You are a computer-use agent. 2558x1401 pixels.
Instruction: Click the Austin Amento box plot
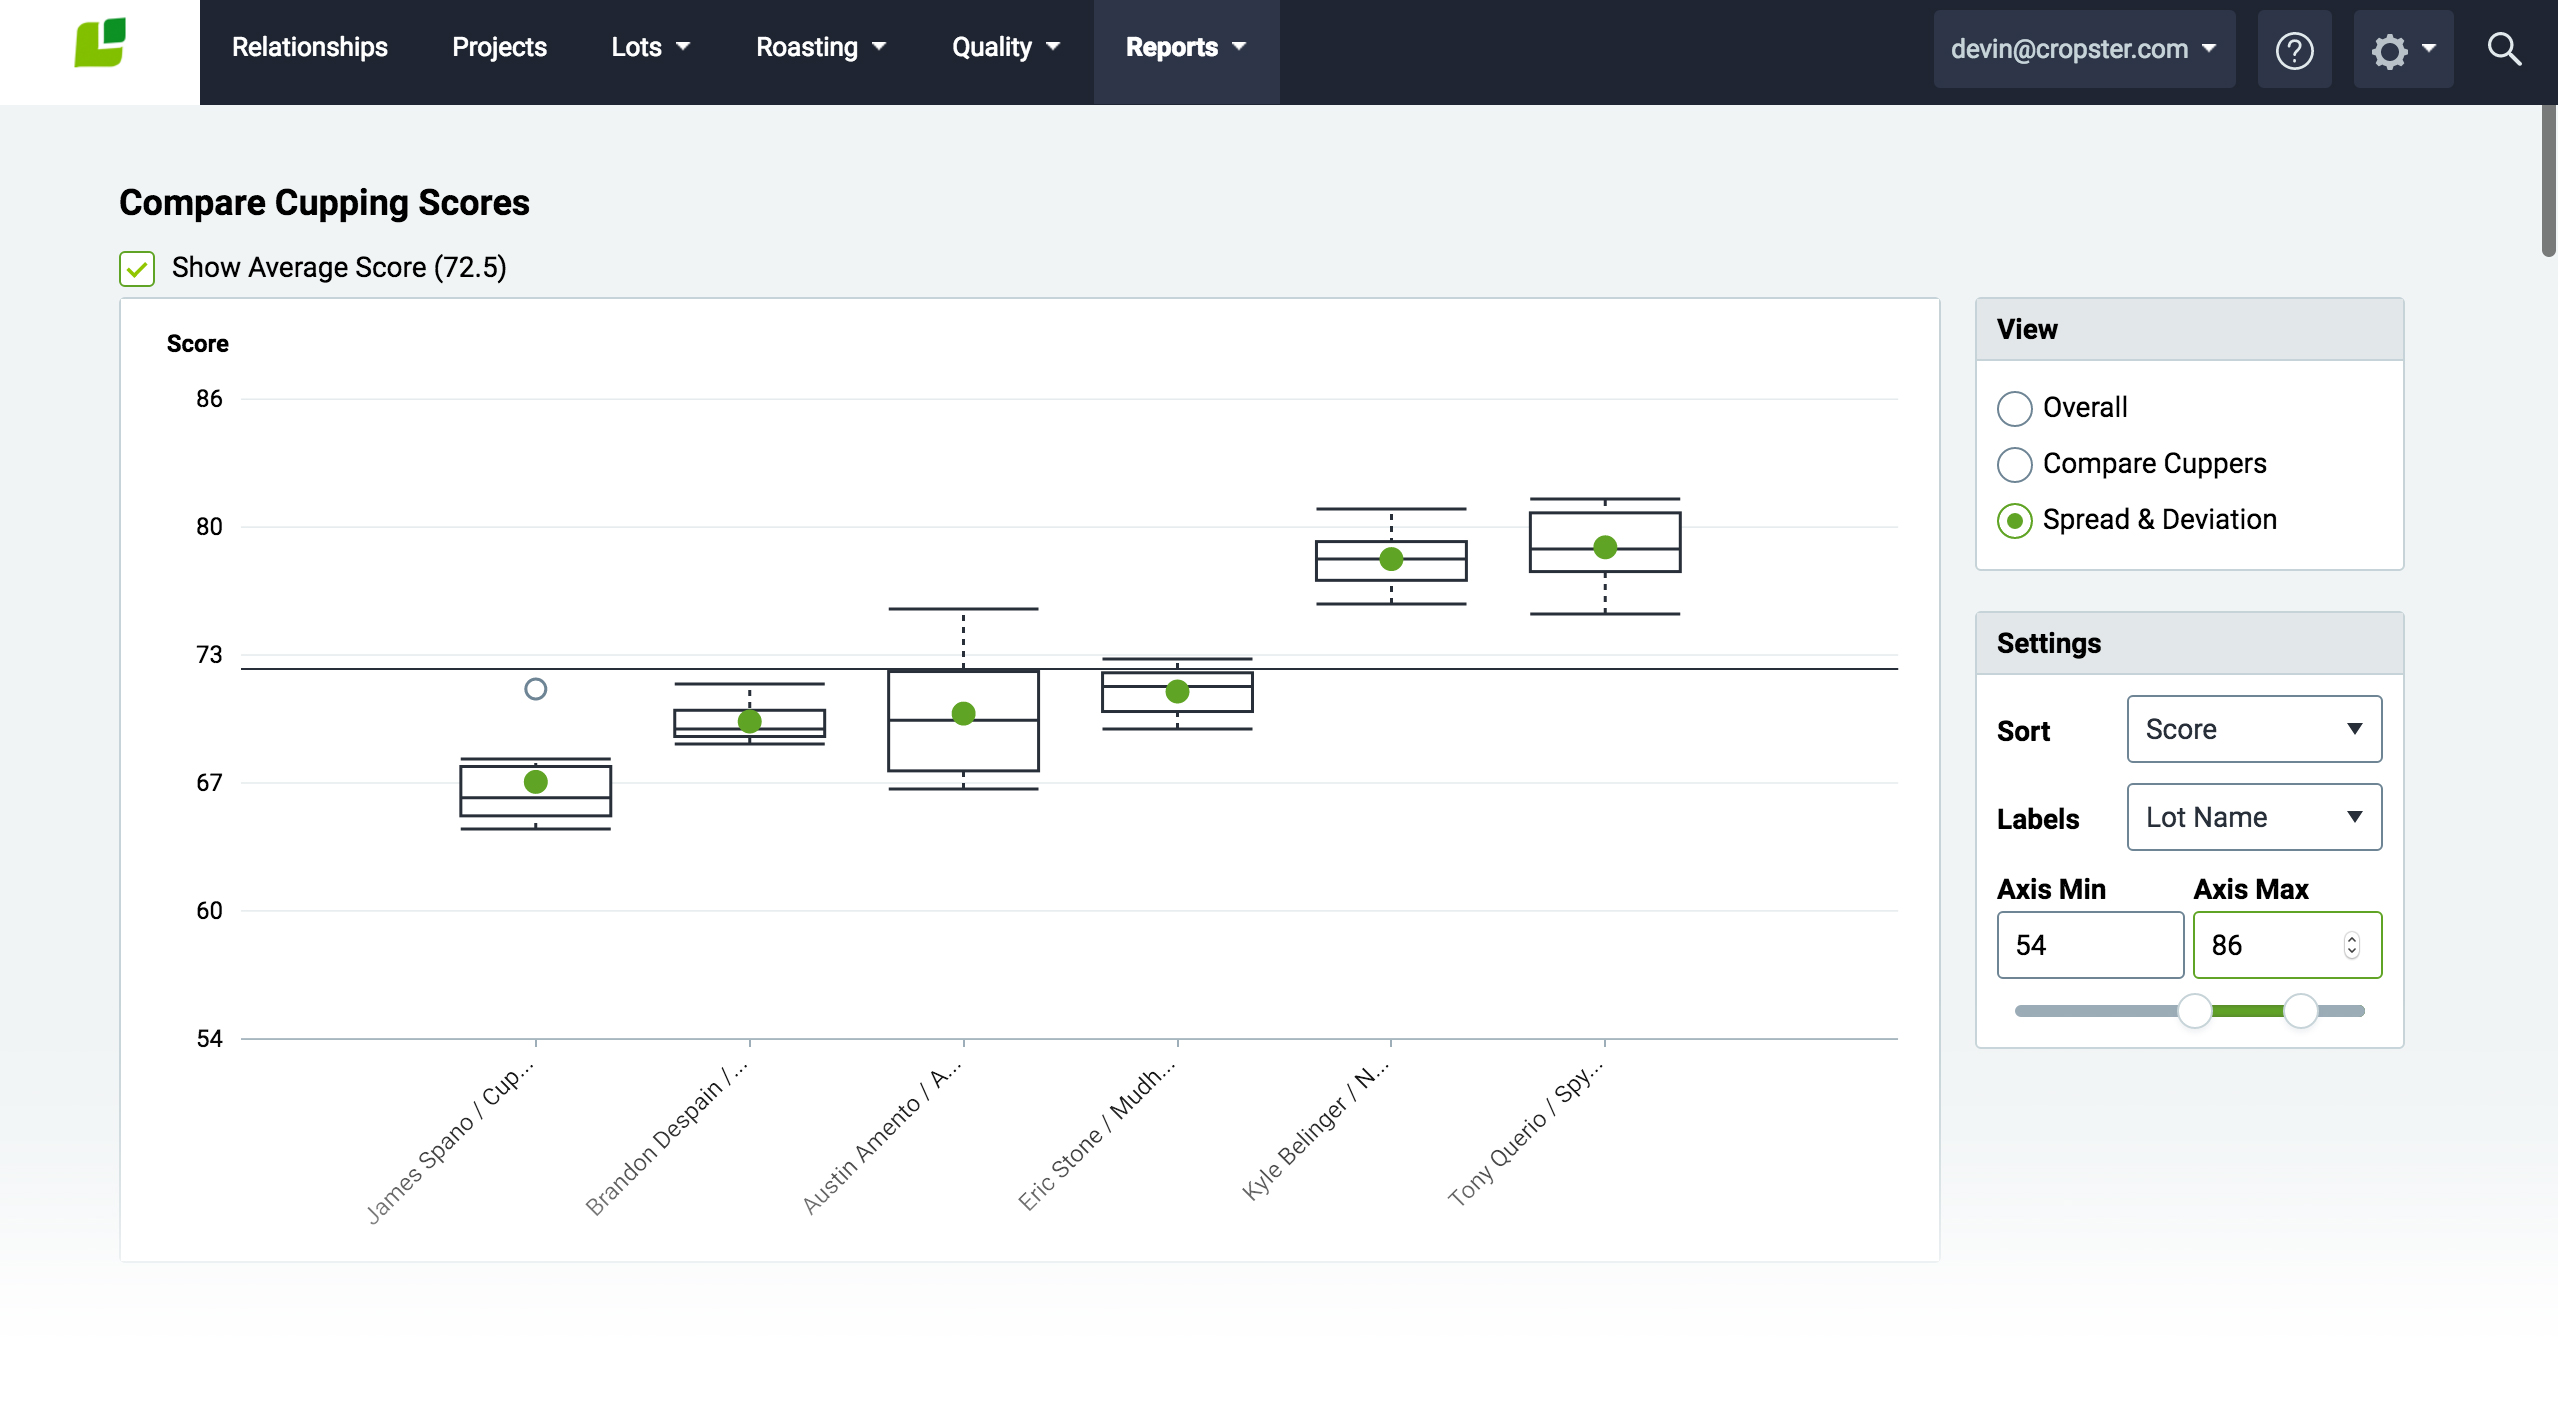point(964,698)
